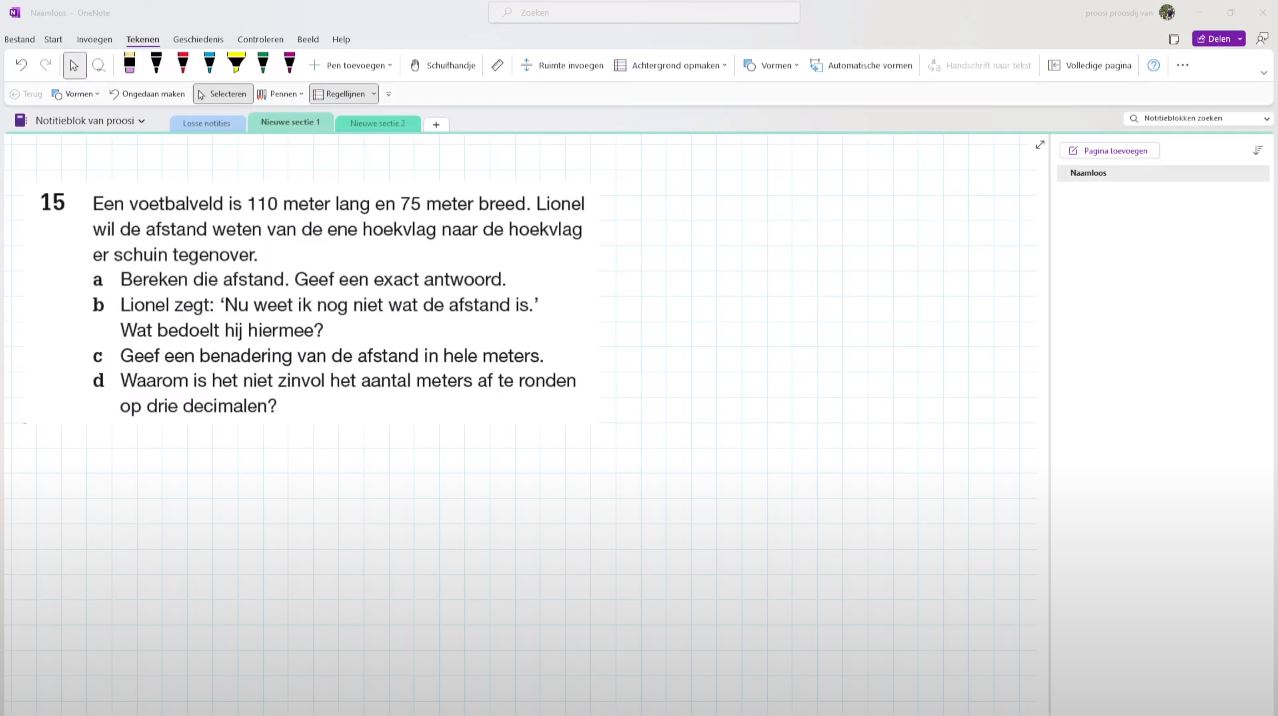The height and width of the screenshot is (716, 1278).
Task: Click the exercise 15 image
Action: coord(312,304)
